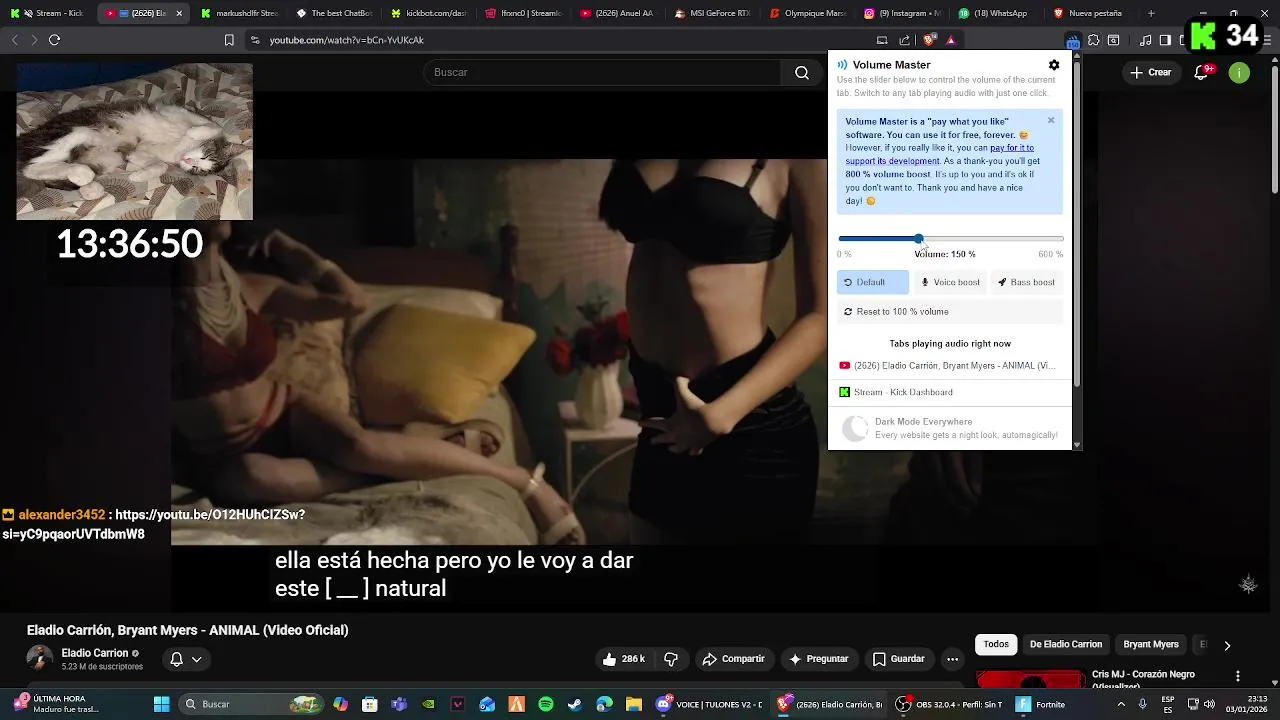Viewport: 1280px width, 720px height.
Task: Switch to Stream - Kick browser tab
Action: (48, 13)
